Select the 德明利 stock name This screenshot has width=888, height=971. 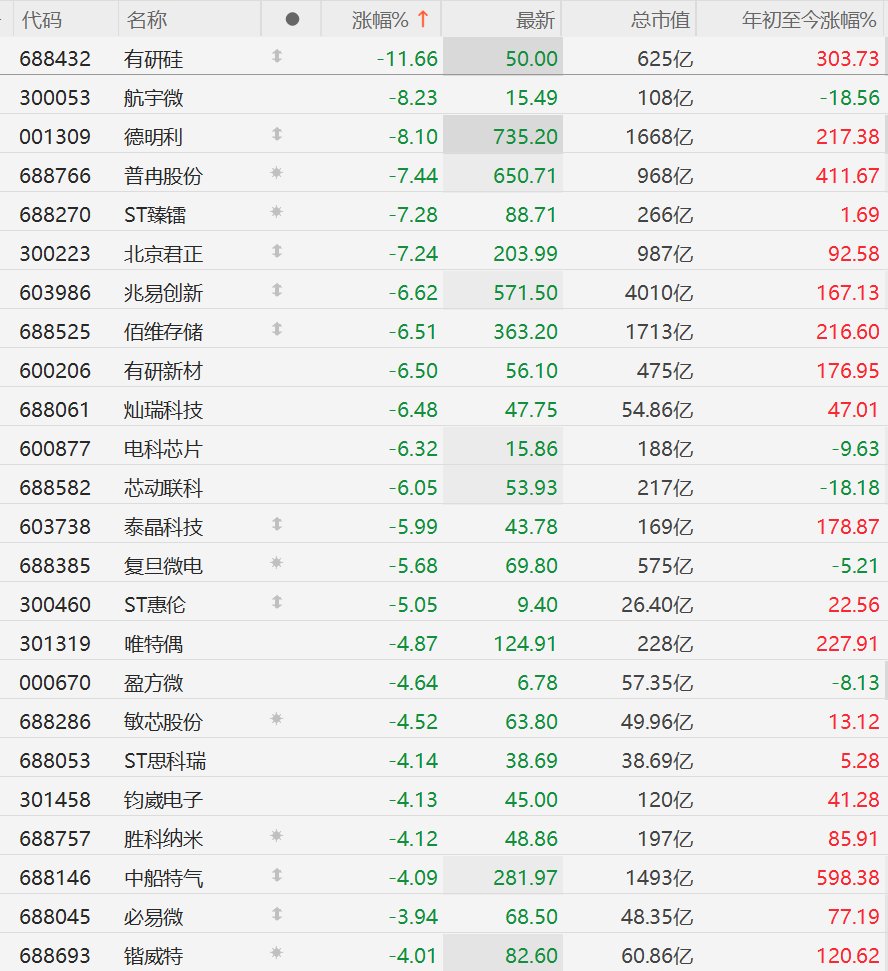tap(154, 137)
